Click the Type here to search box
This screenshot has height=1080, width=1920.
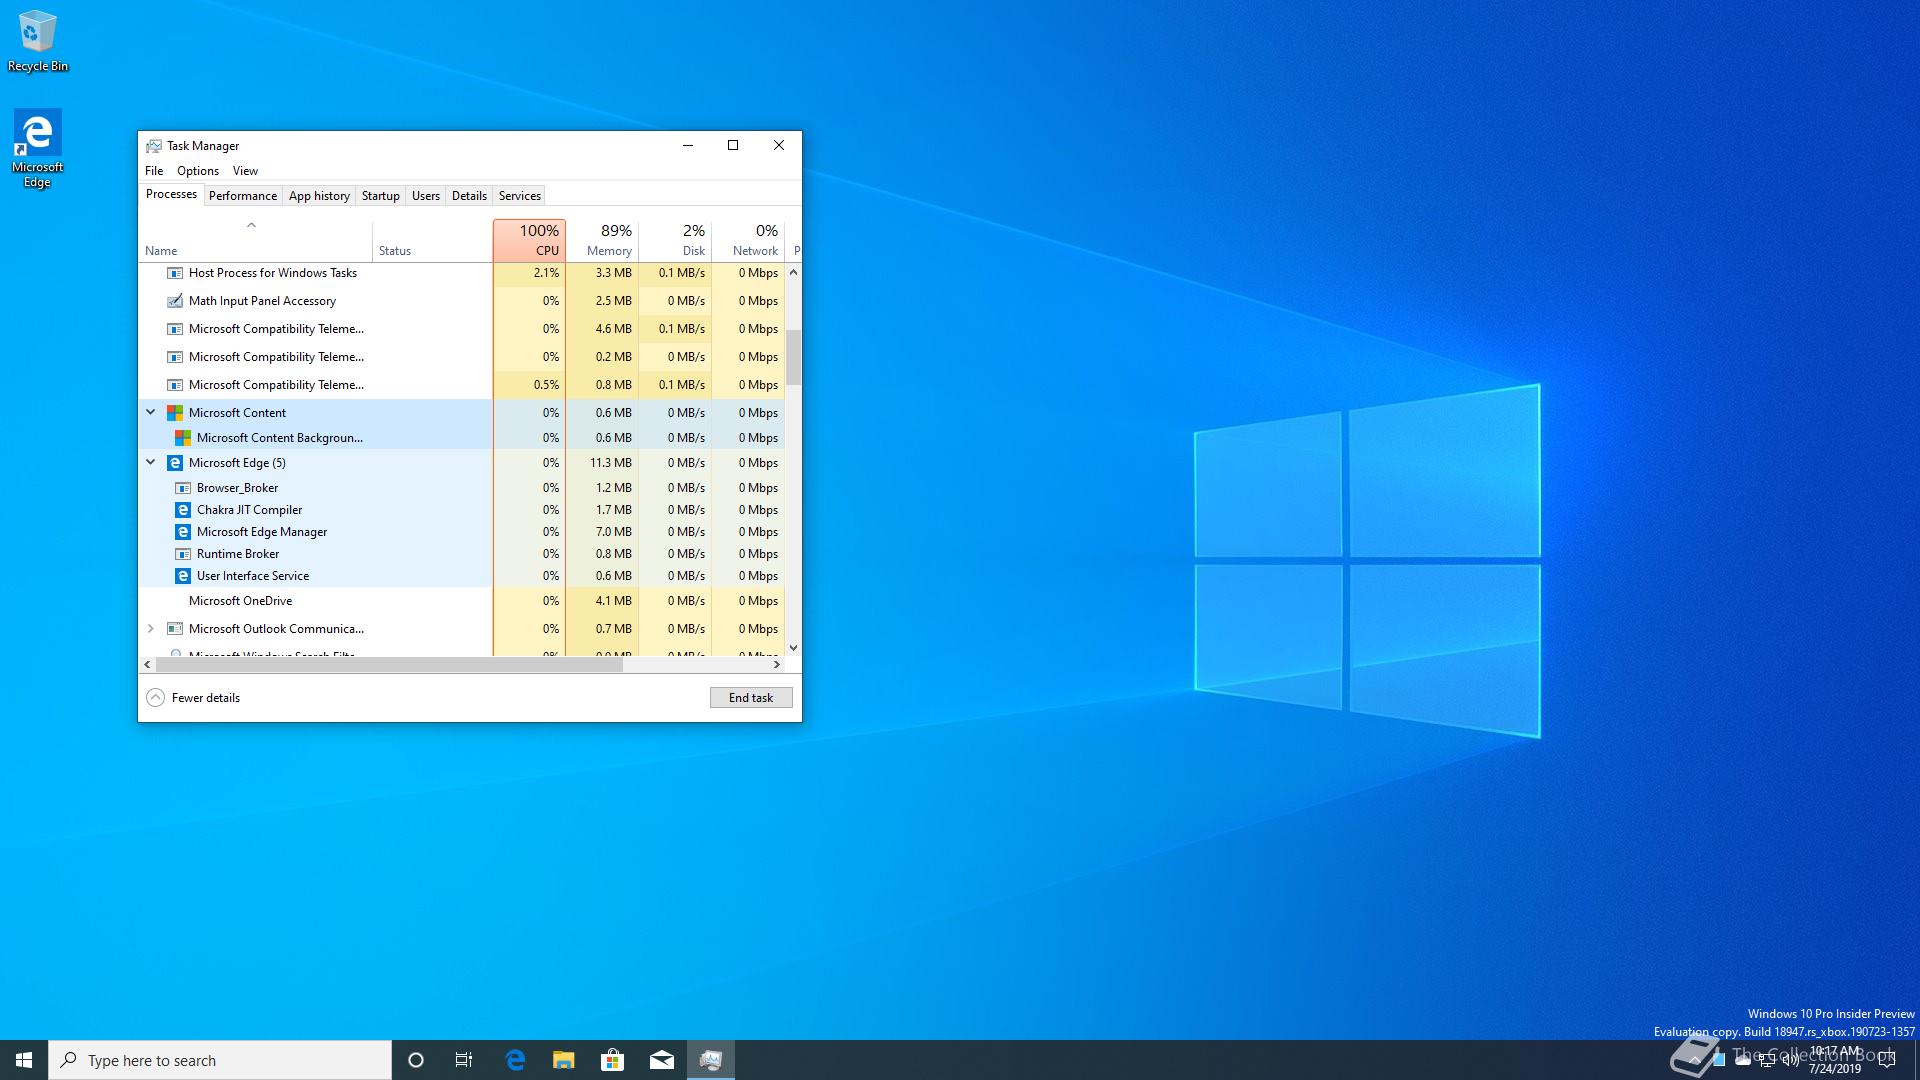tap(220, 1060)
